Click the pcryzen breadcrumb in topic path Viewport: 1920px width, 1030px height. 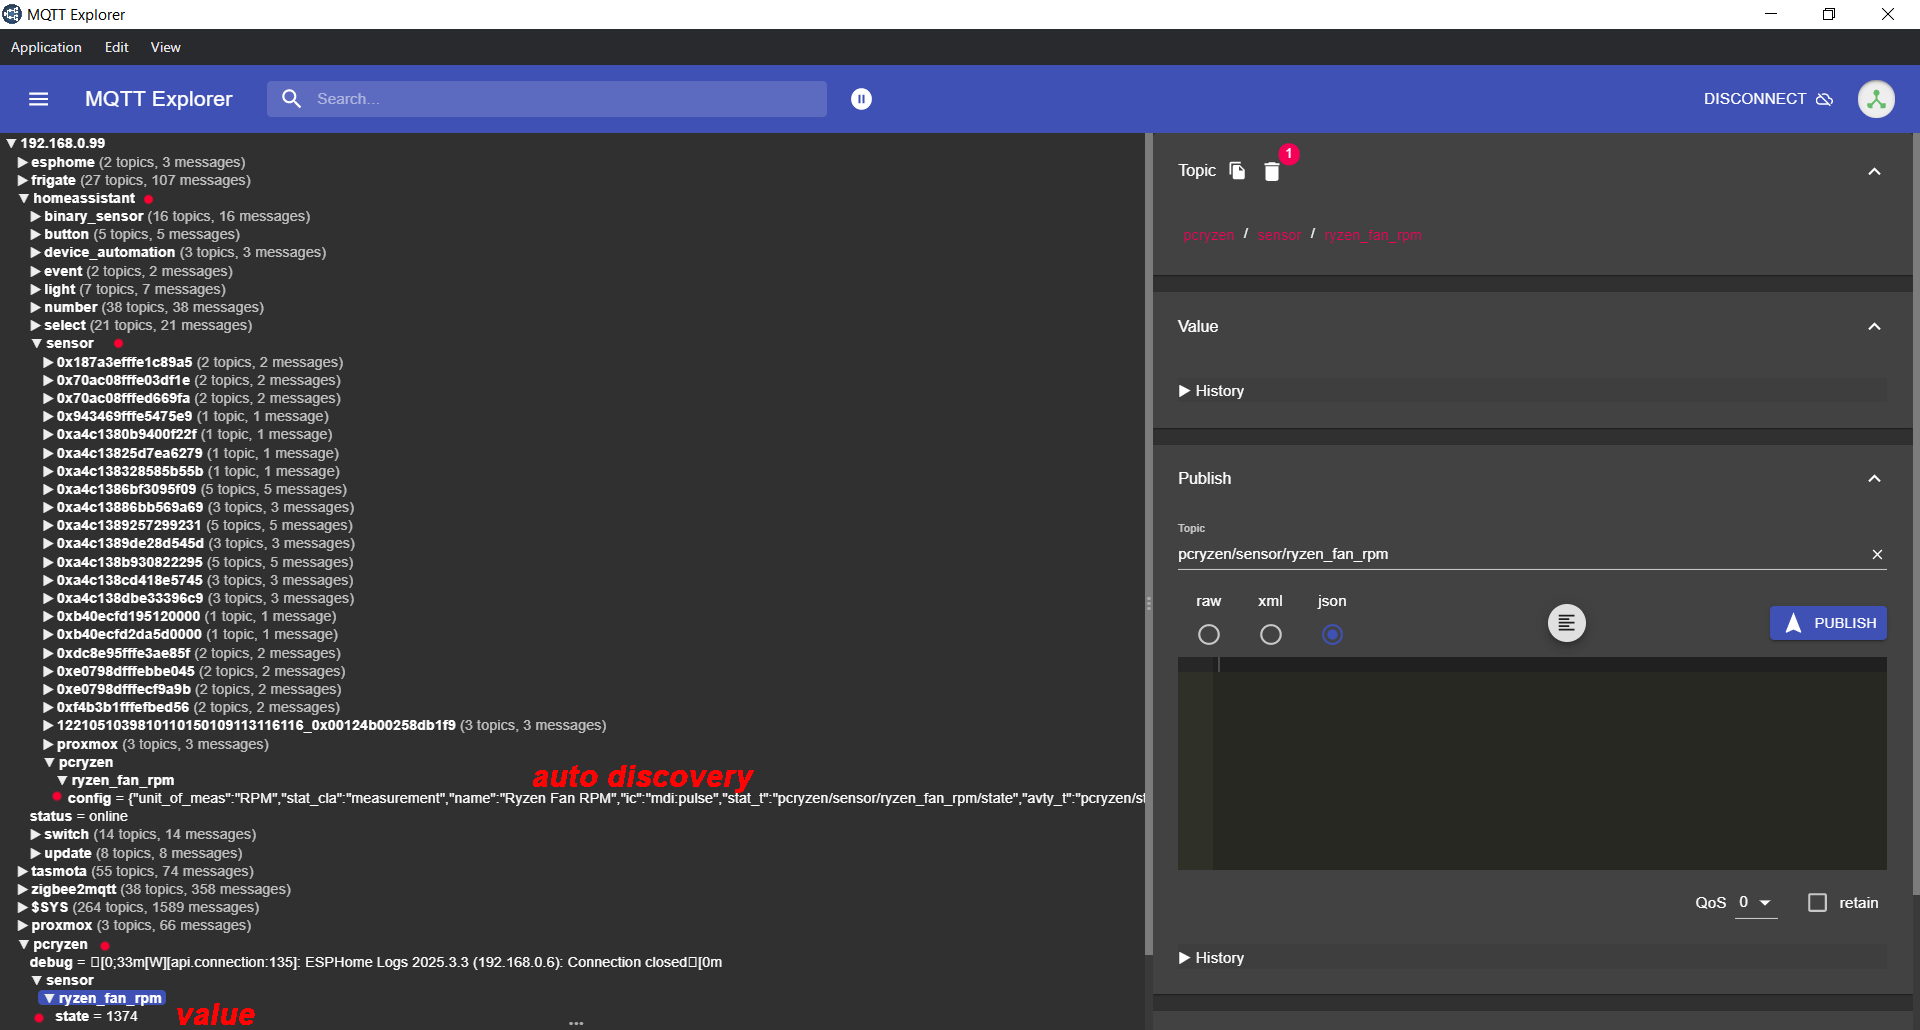pyautogui.click(x=1209, y=235)
